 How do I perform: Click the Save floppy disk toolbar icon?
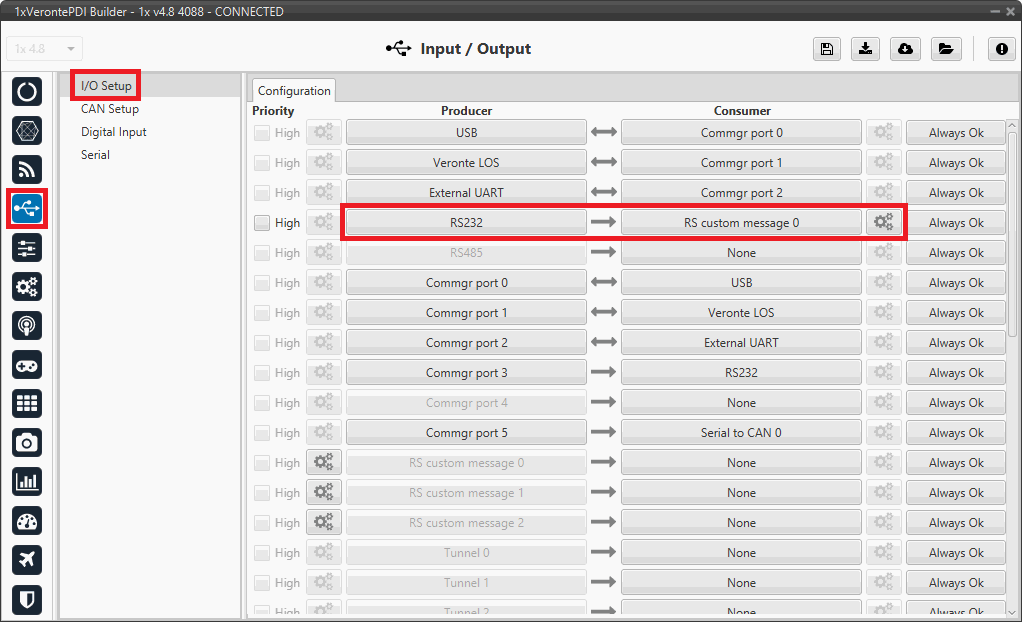(x=826, y=49)
